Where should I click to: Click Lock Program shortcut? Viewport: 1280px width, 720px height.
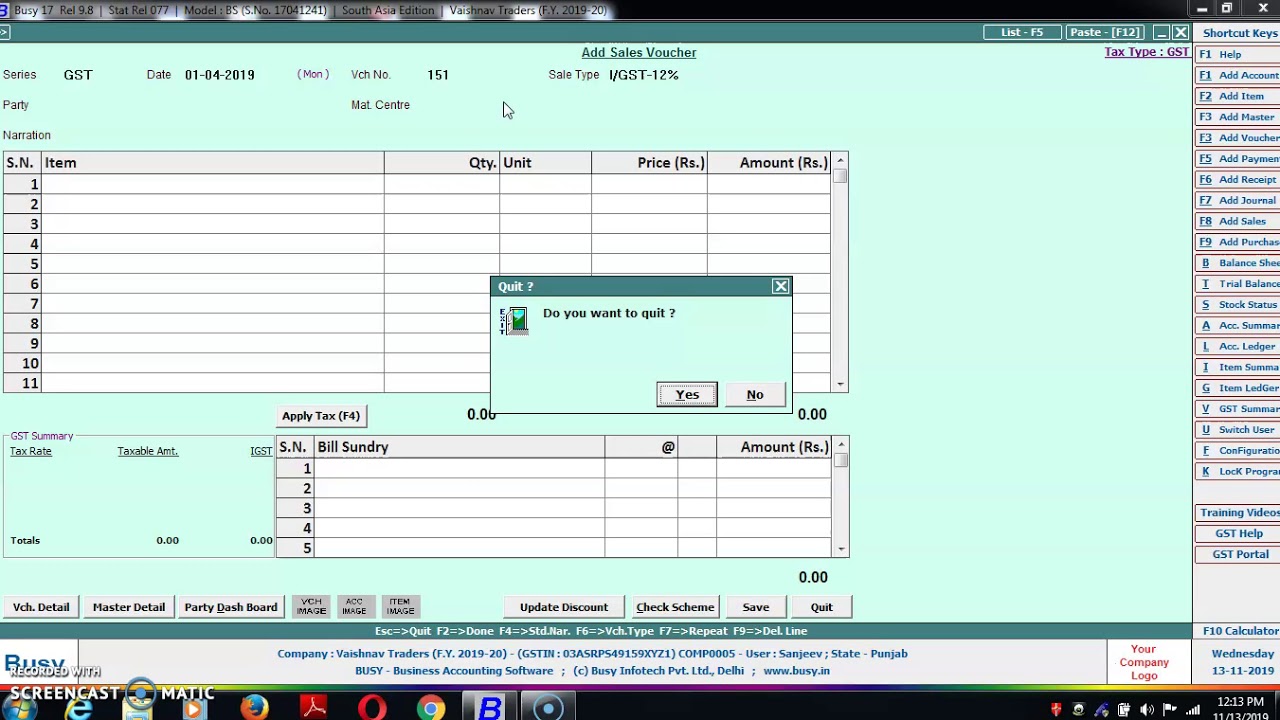coord(1237,471)
